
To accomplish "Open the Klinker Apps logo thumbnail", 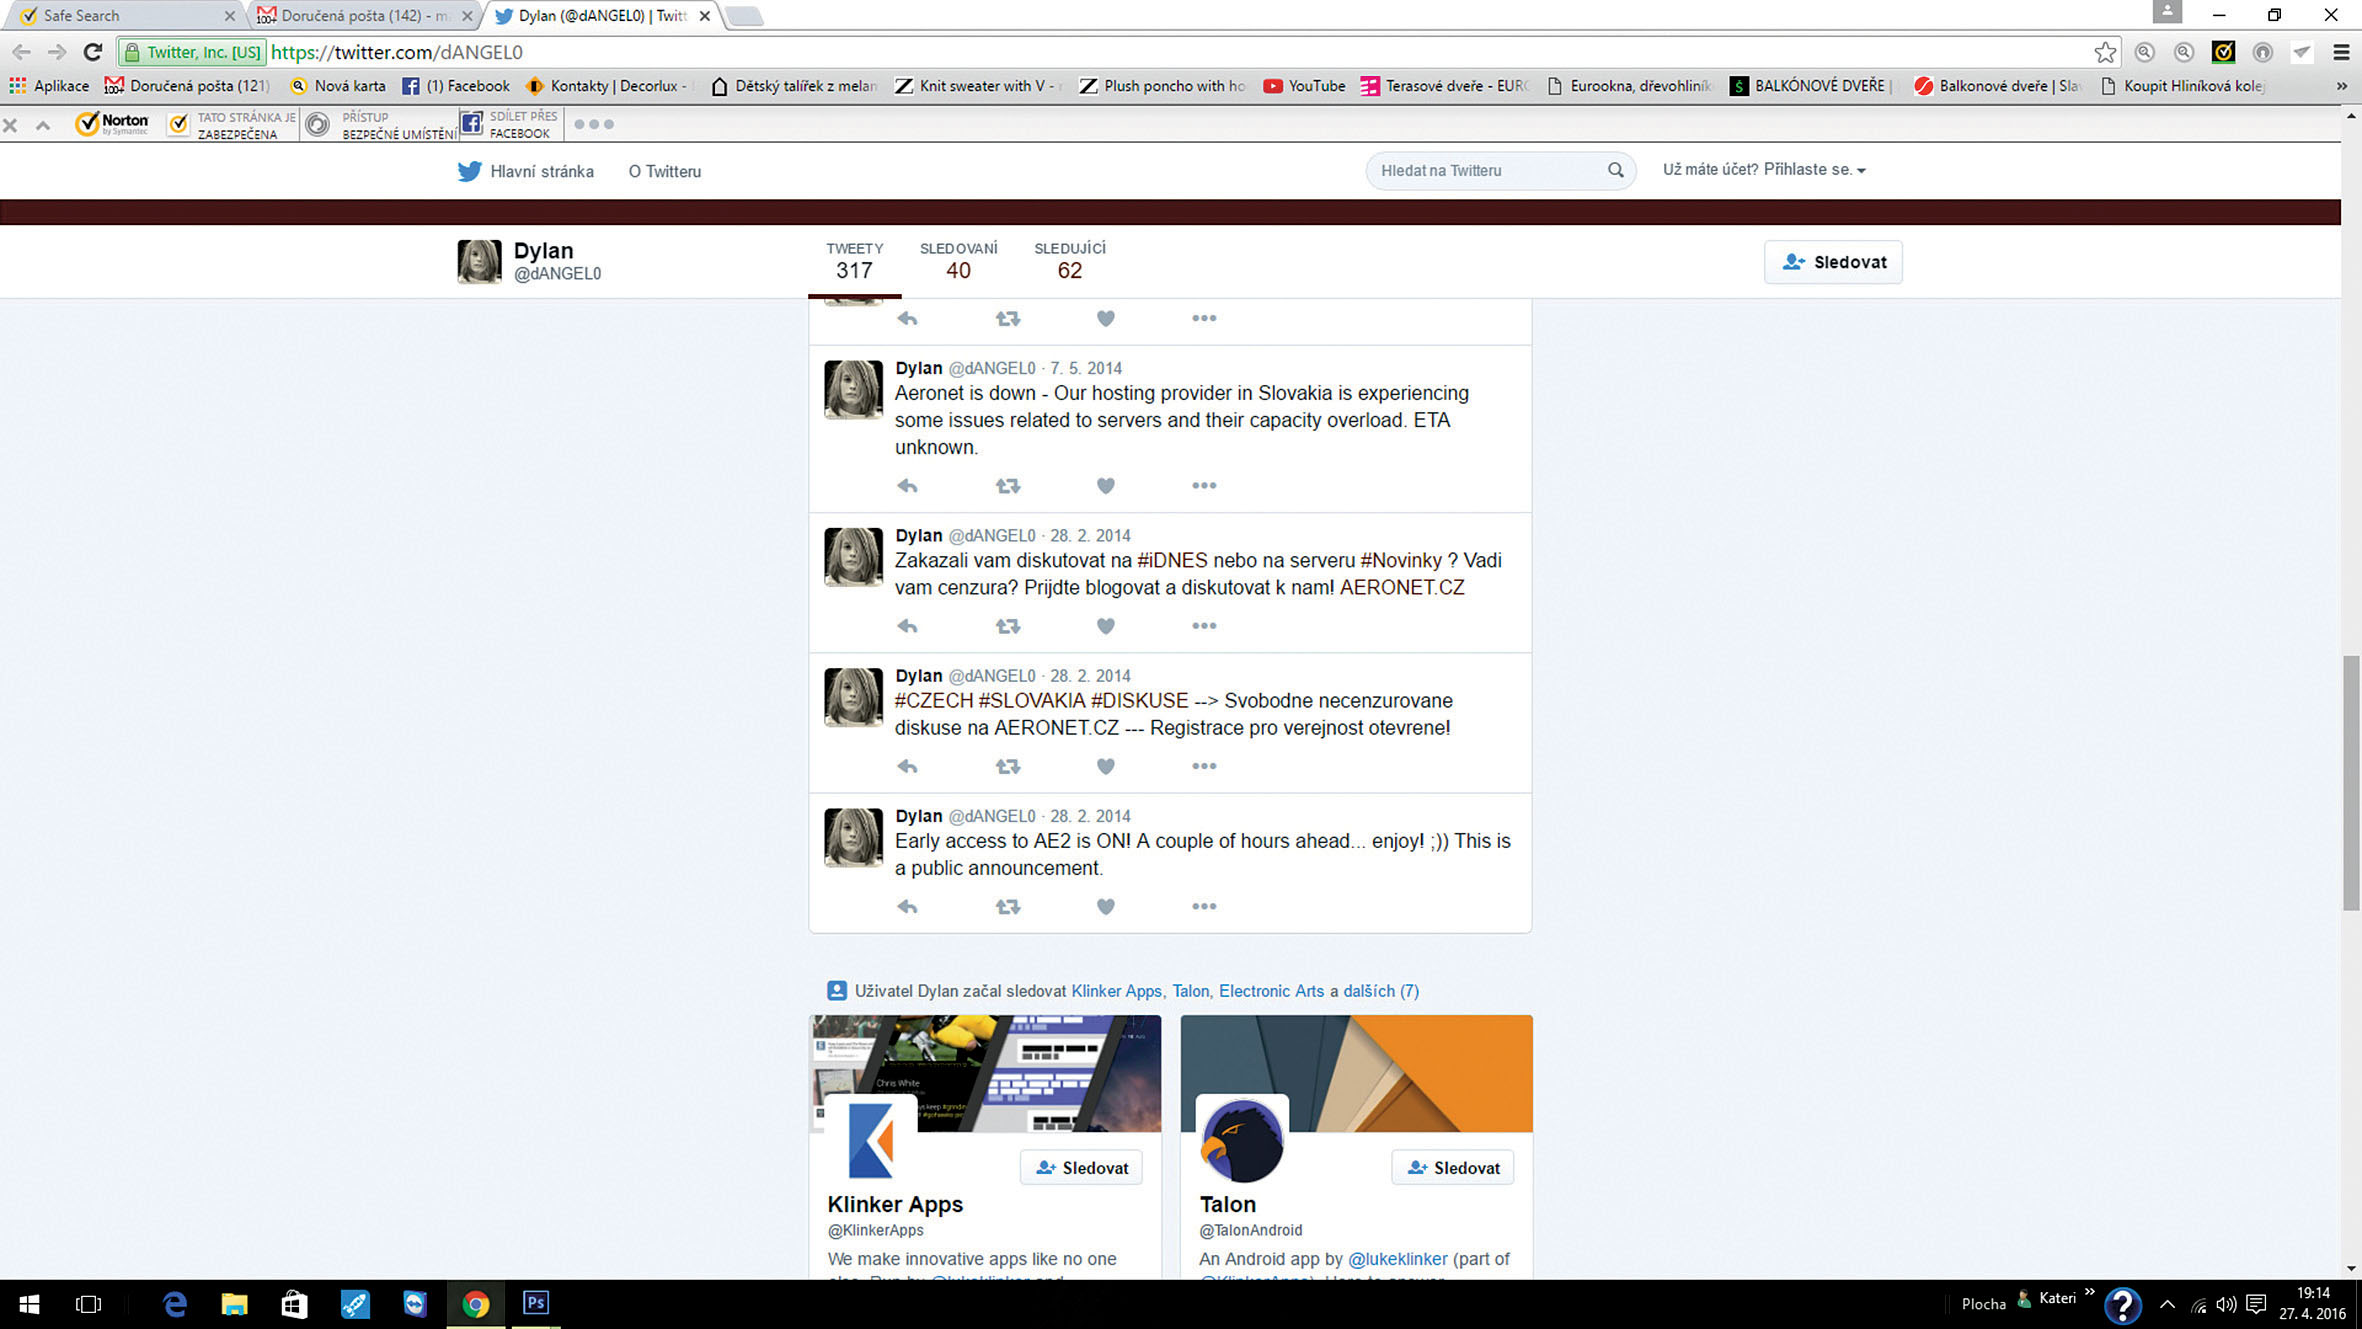I will [x=870, y=1140].
